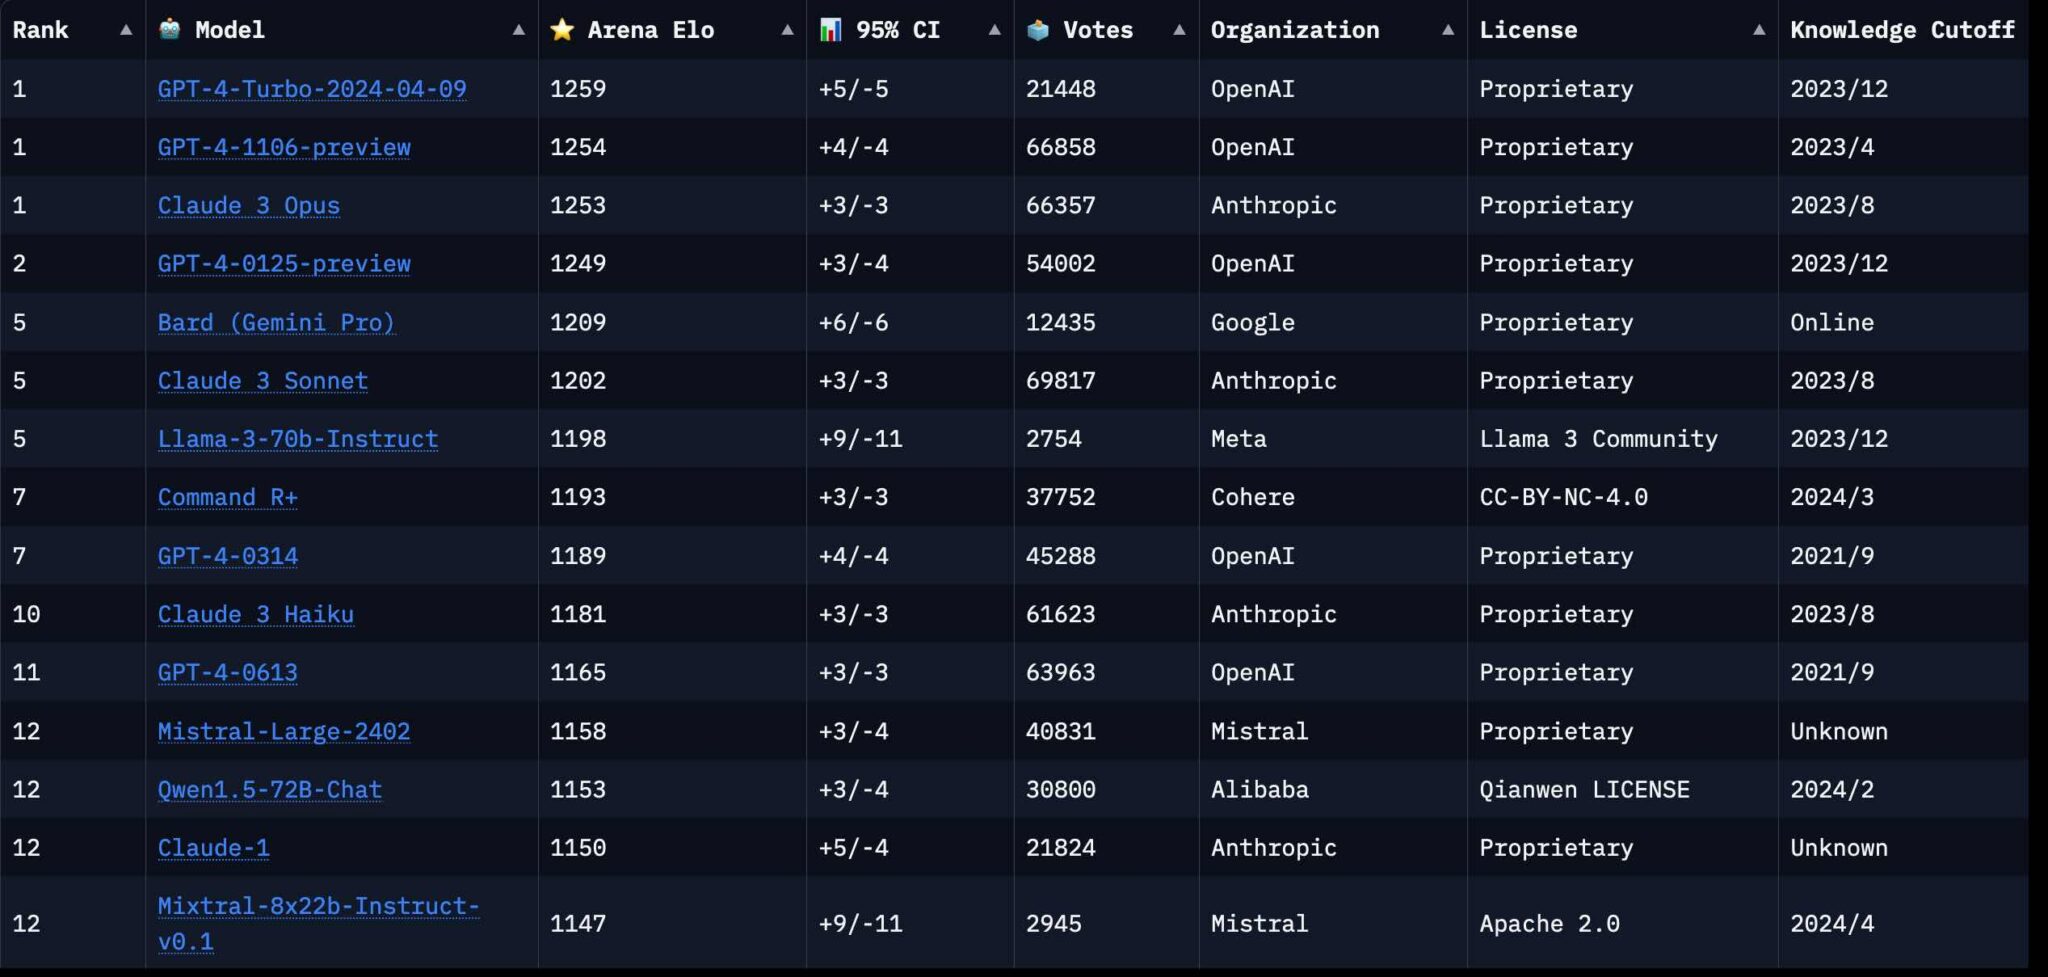Sort by Arena Elo using arrow
The image size is (2048, 977).
pyautogui.click(x=787, y=30)
